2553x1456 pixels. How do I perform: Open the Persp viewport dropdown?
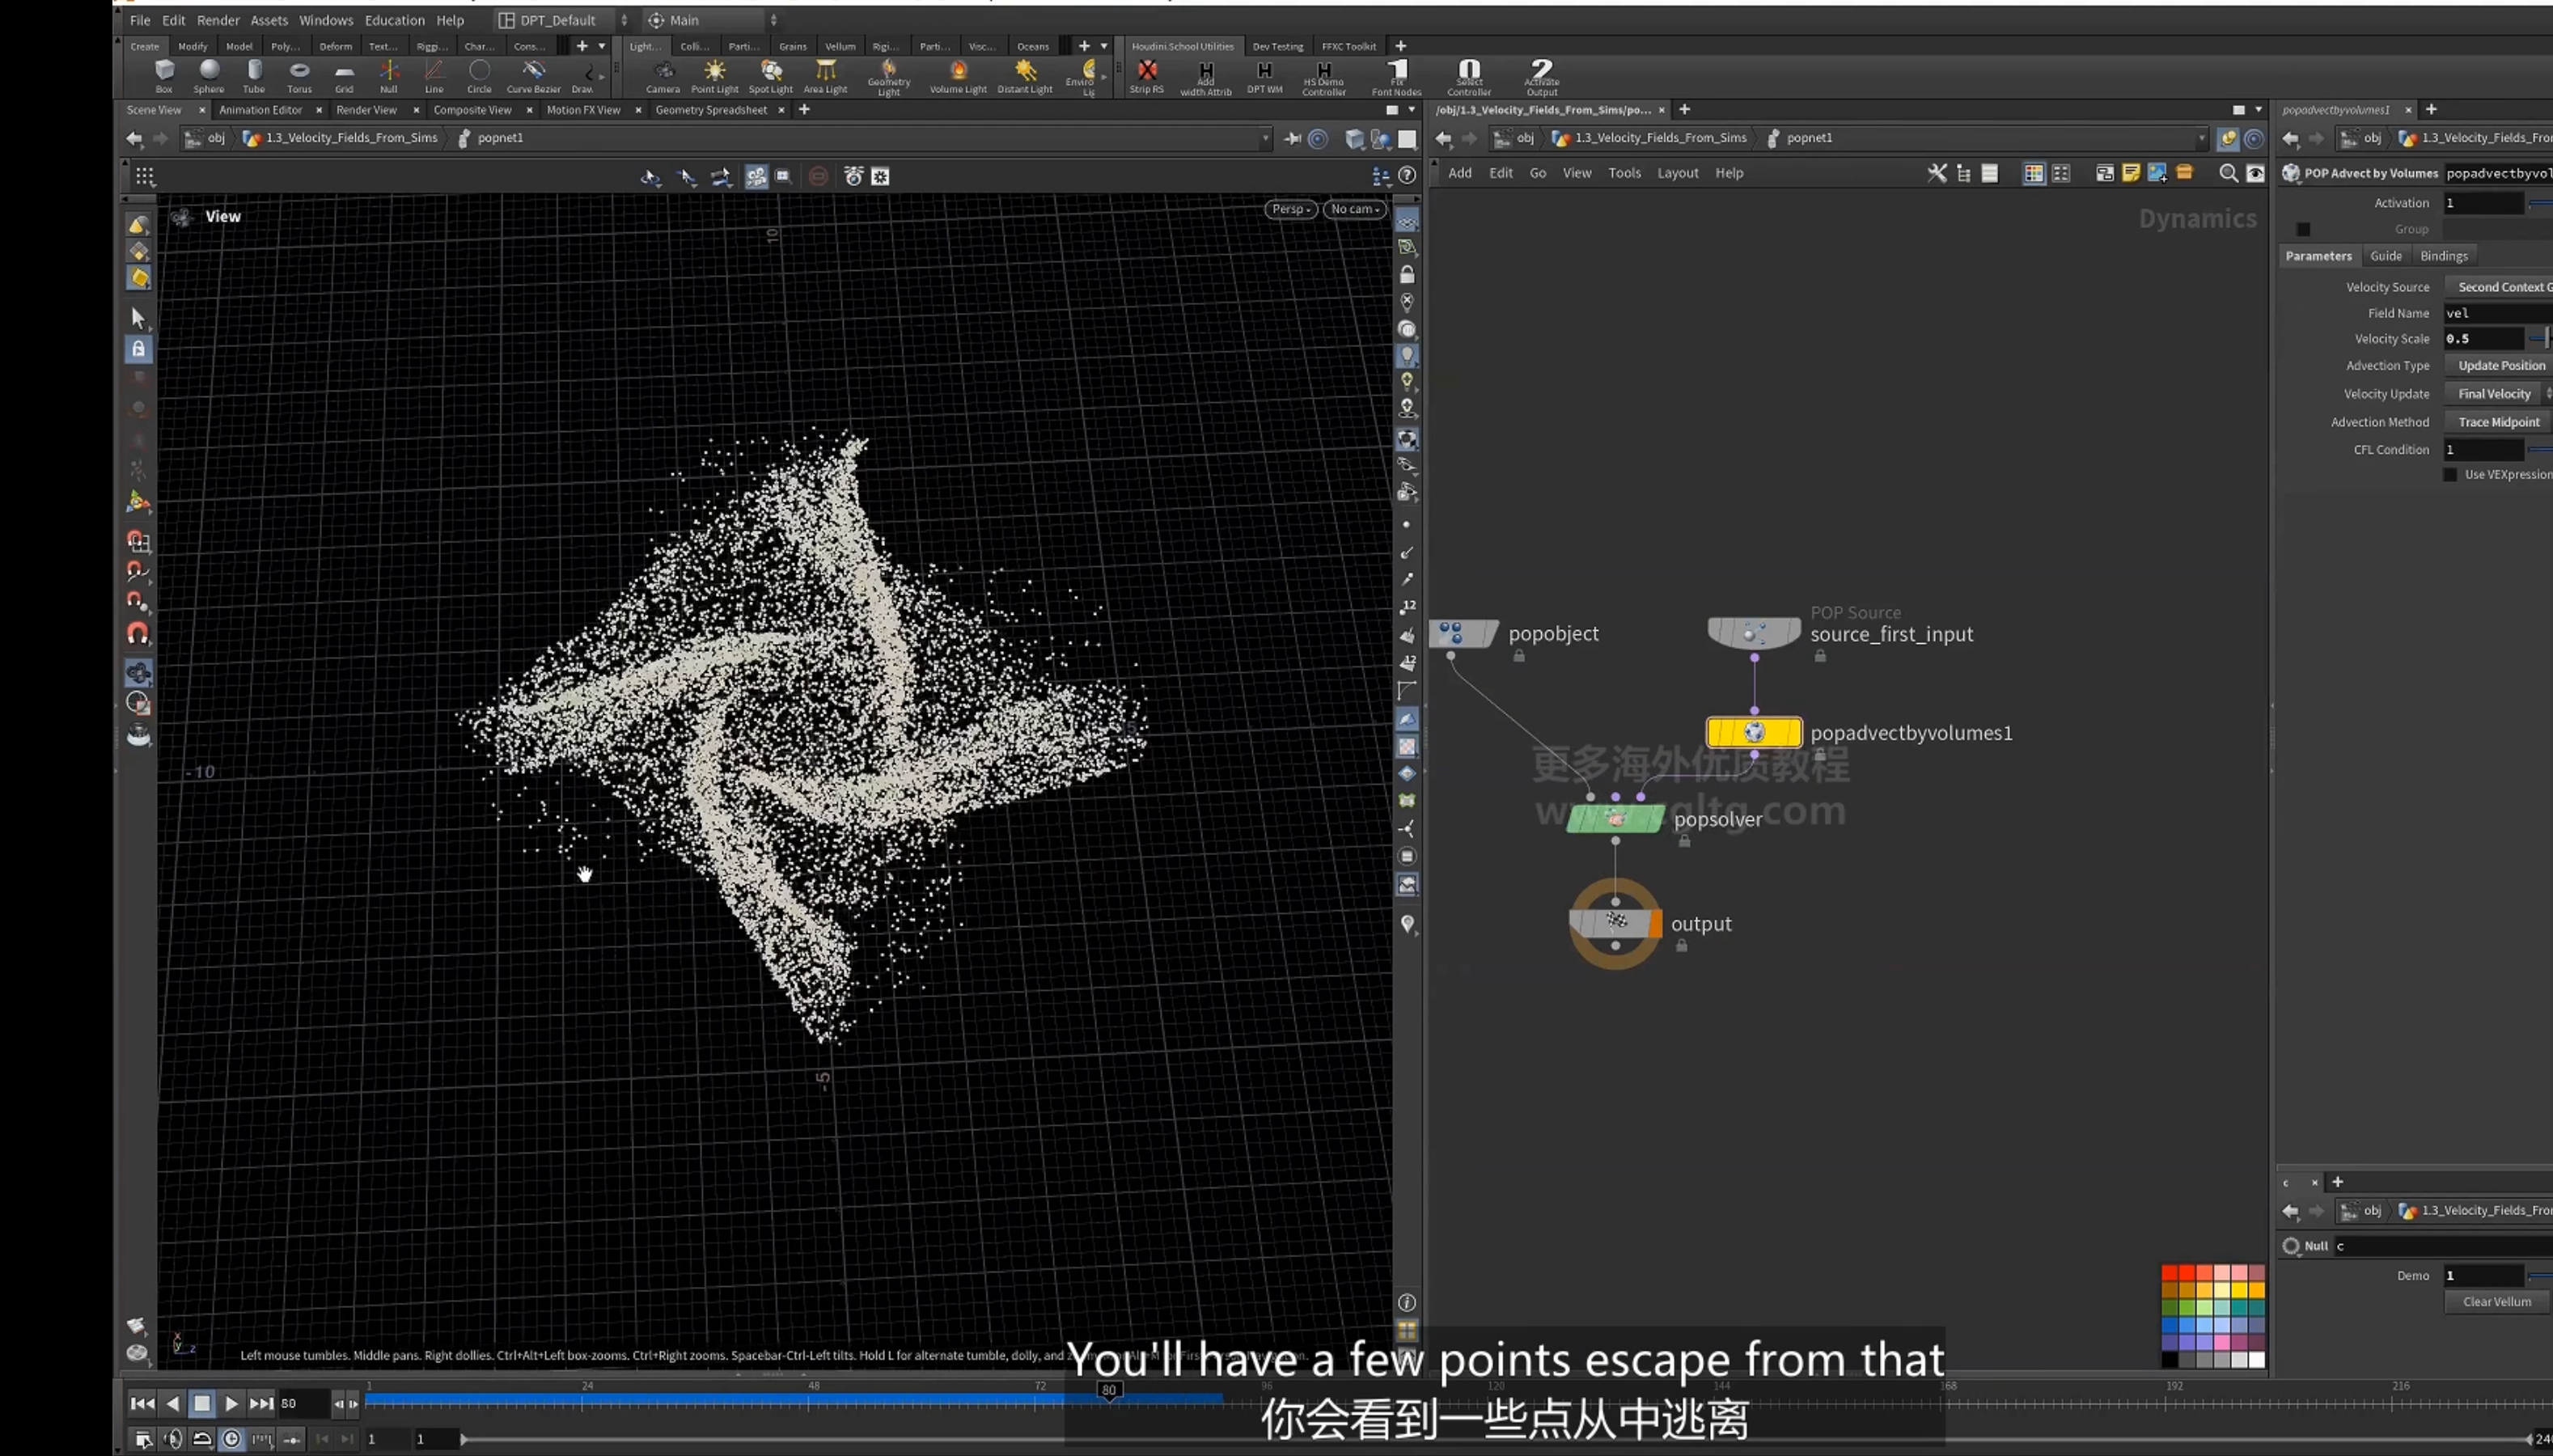1290,209
